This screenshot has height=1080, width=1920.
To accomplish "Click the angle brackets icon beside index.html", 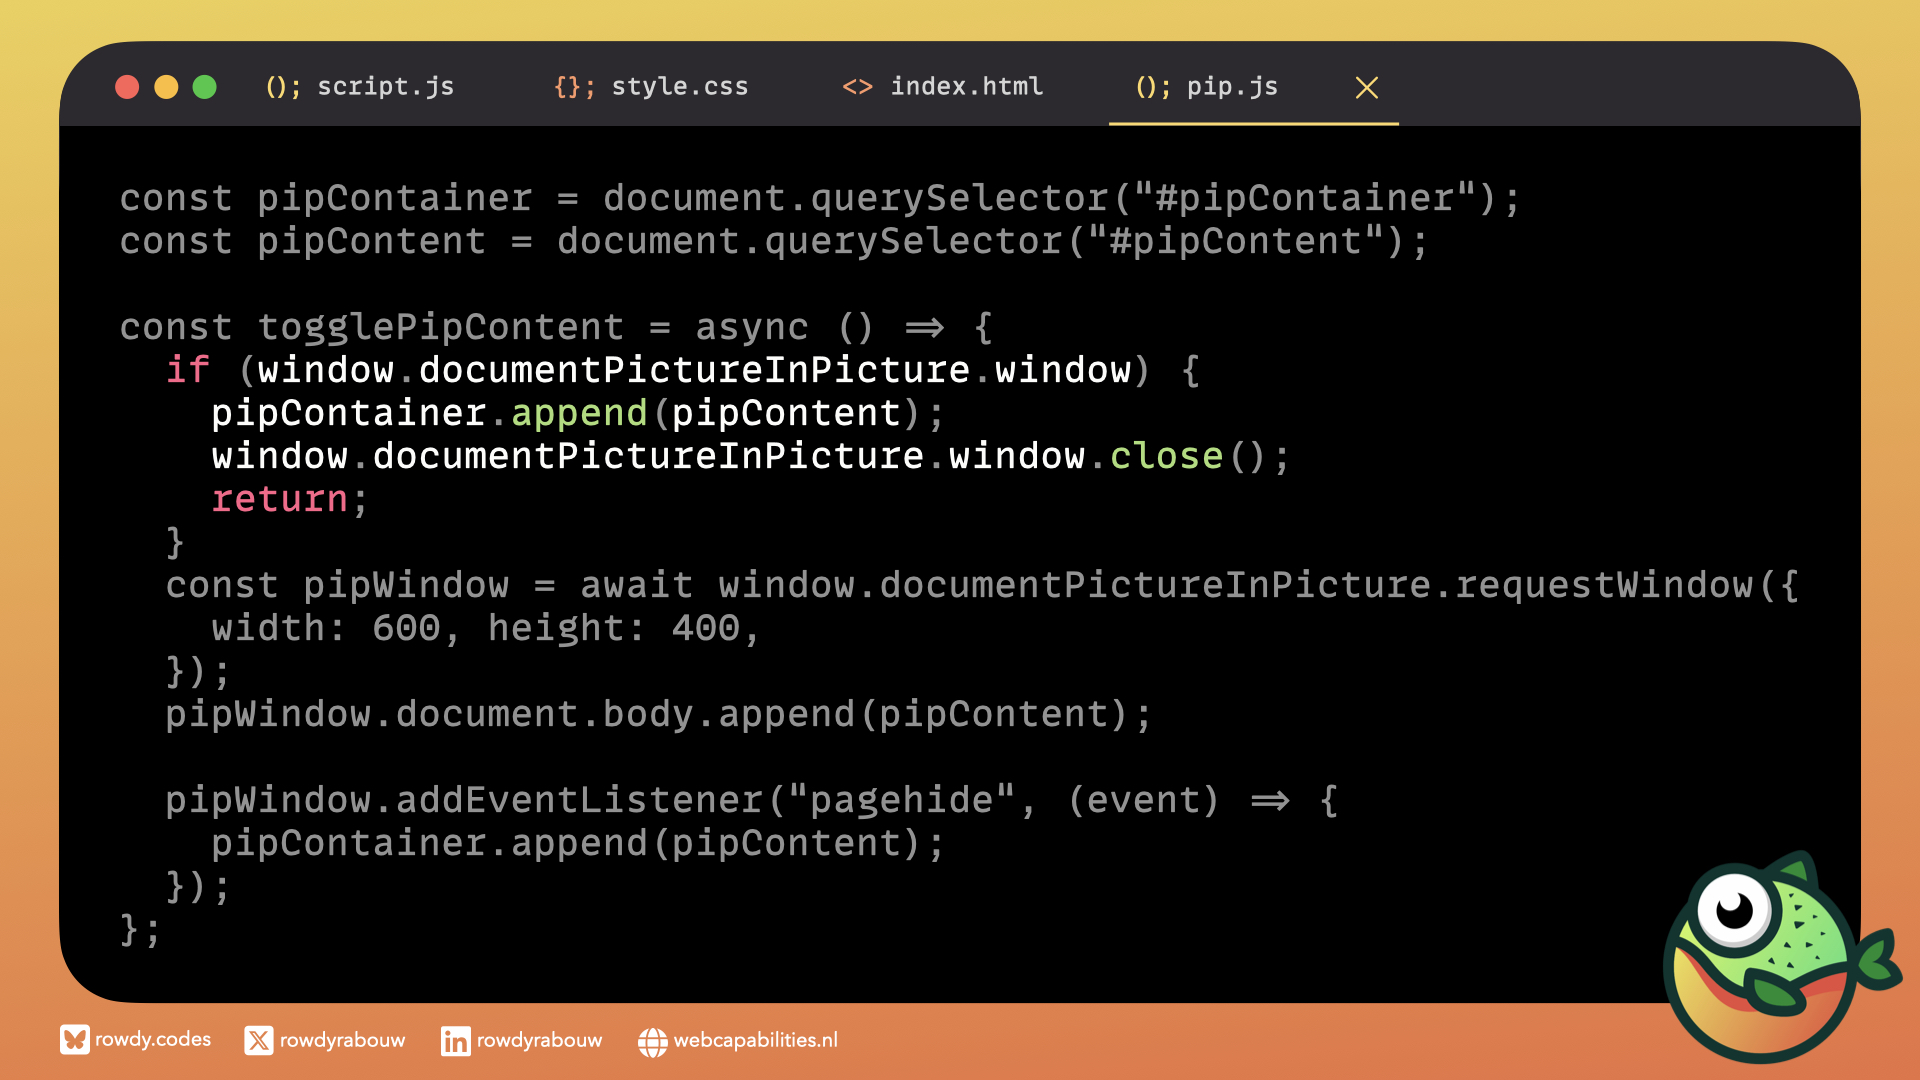I will tap(857, 87).
